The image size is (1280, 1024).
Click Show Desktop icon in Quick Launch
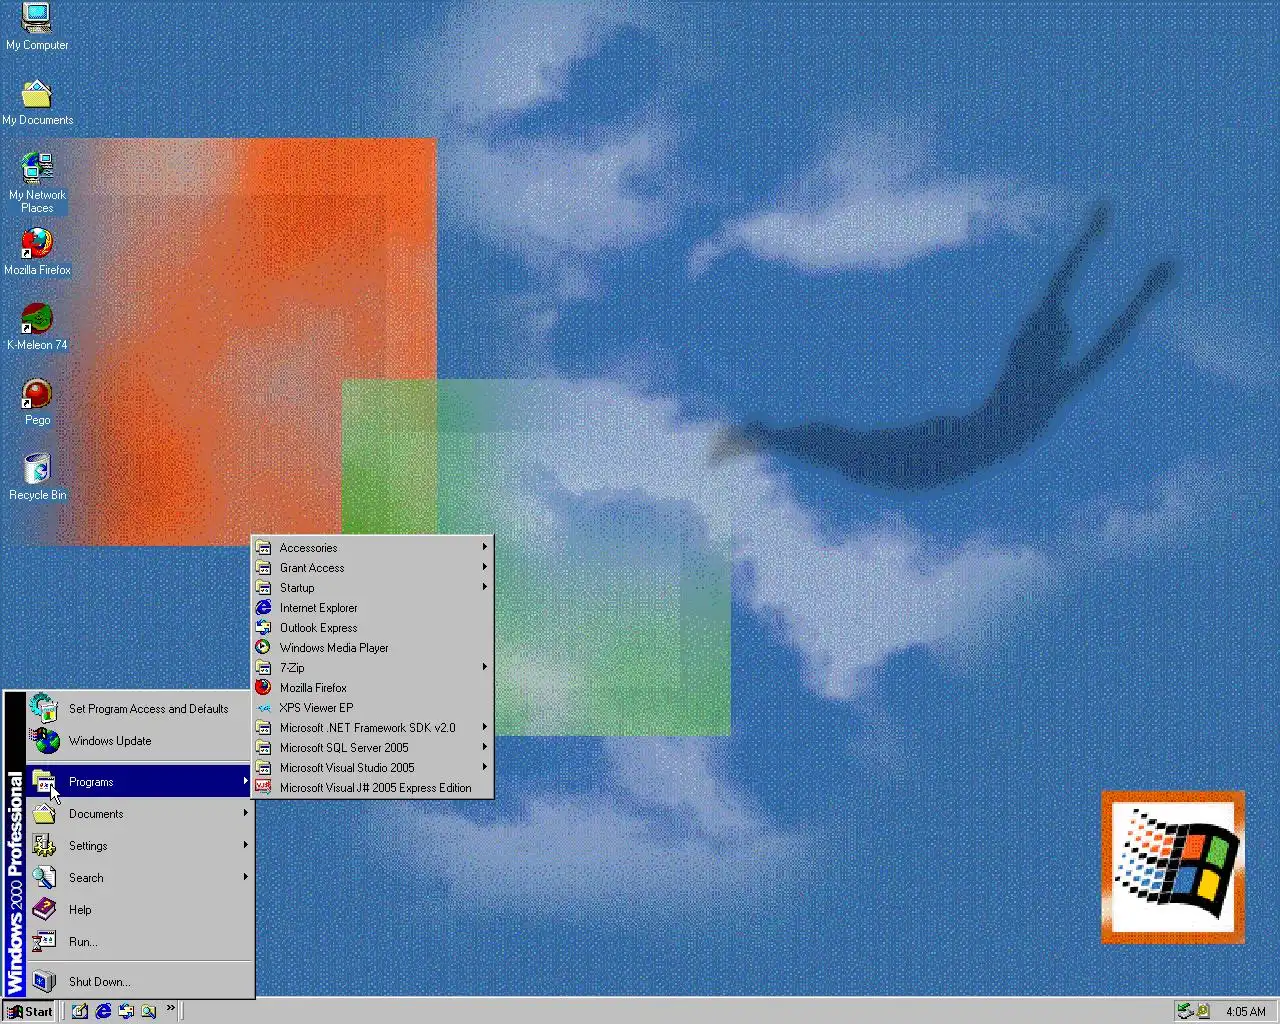pyautogui.click(x=80, y=1011)
